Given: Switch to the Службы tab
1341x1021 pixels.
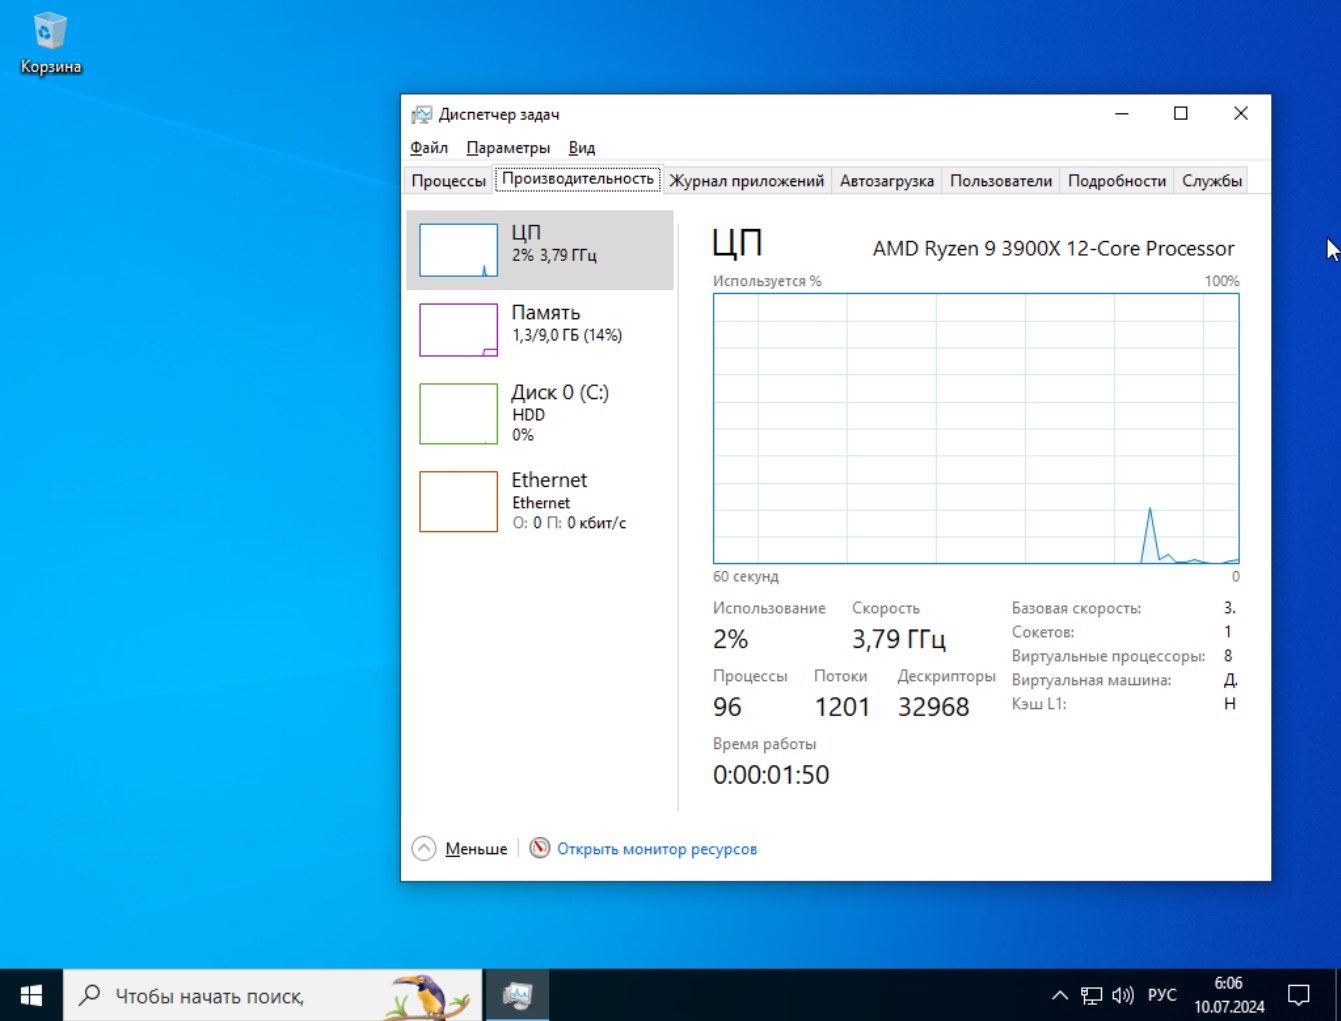Looking at the screenshot, I should click(1212, 181).
